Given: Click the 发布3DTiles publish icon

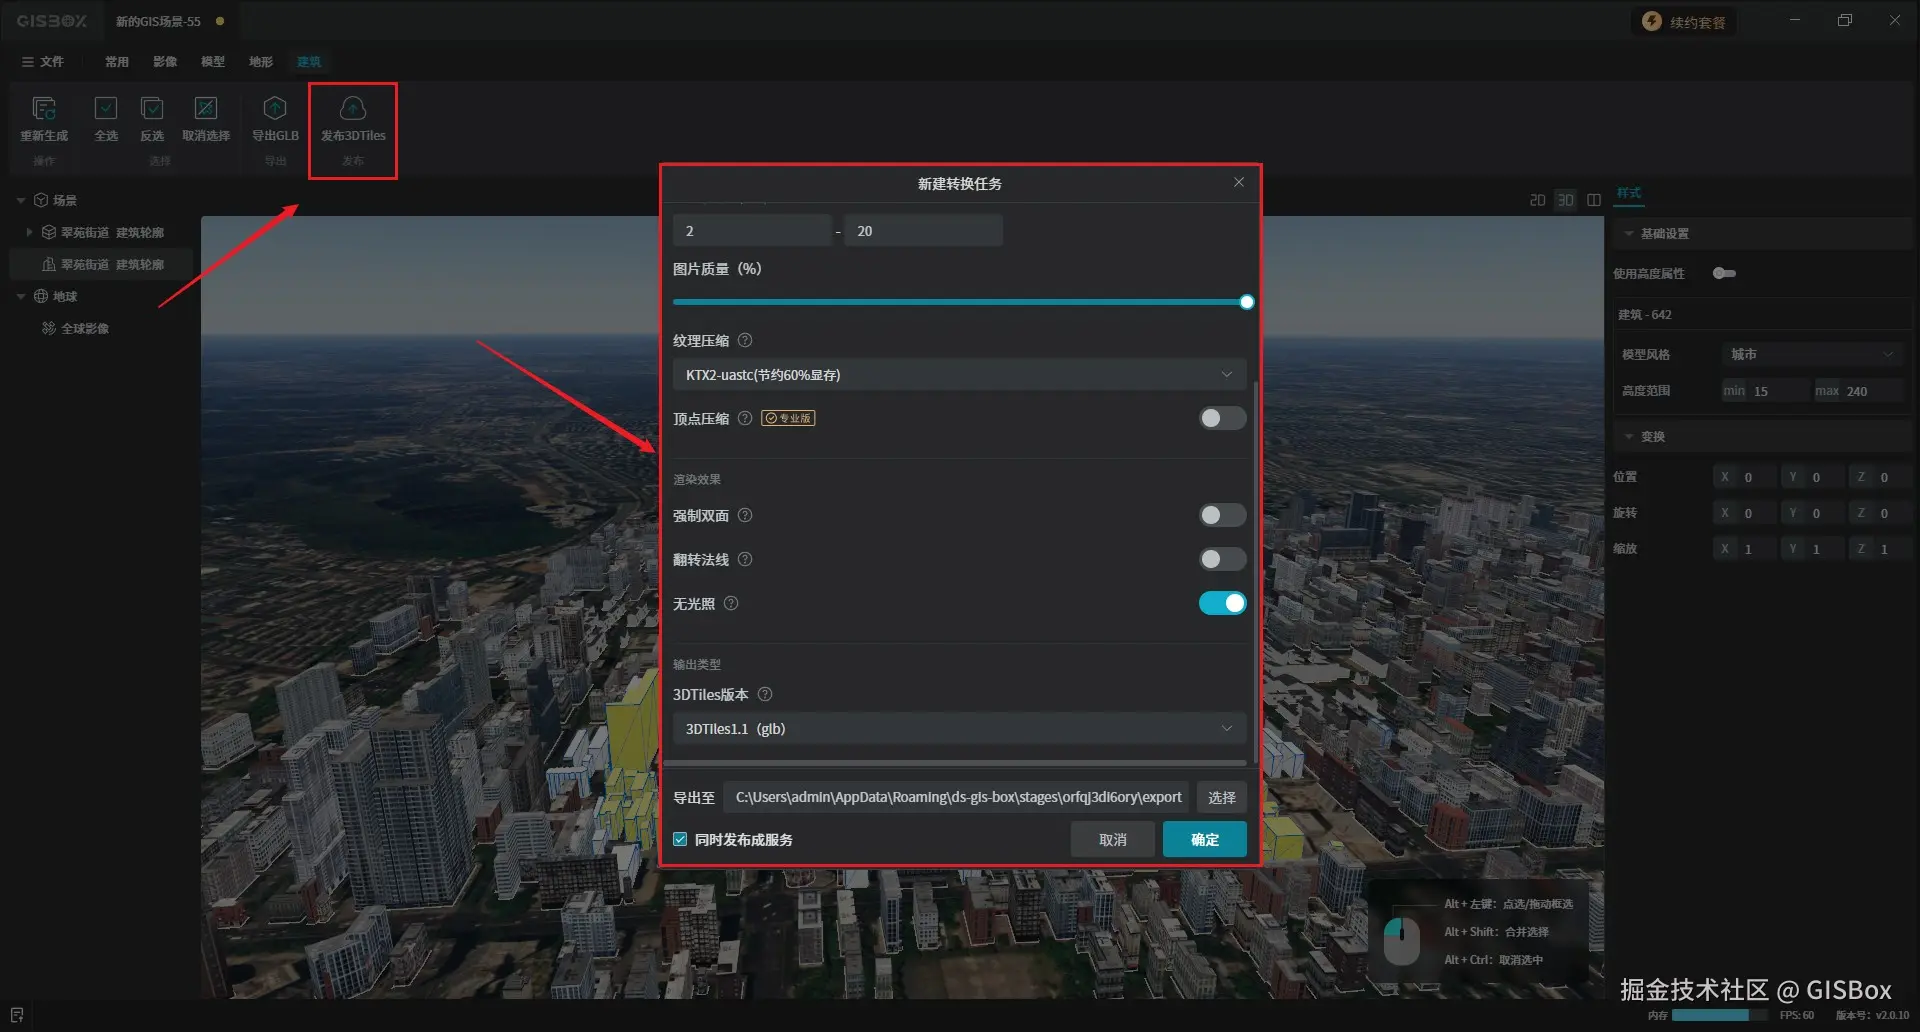Looking at the screenshot, I should (353, 108).
